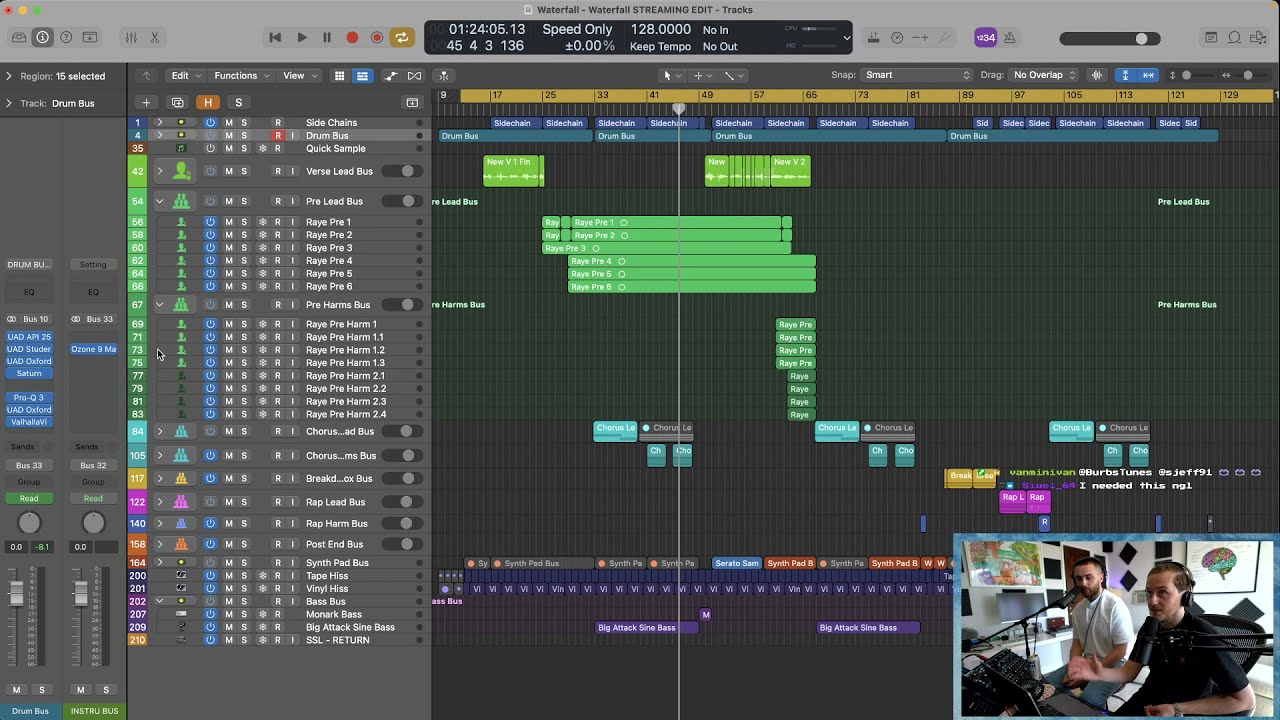
Task: Expand the Track Drum Bus disclosure triangle
Action: pyautogui.click(x=9, y=103)
